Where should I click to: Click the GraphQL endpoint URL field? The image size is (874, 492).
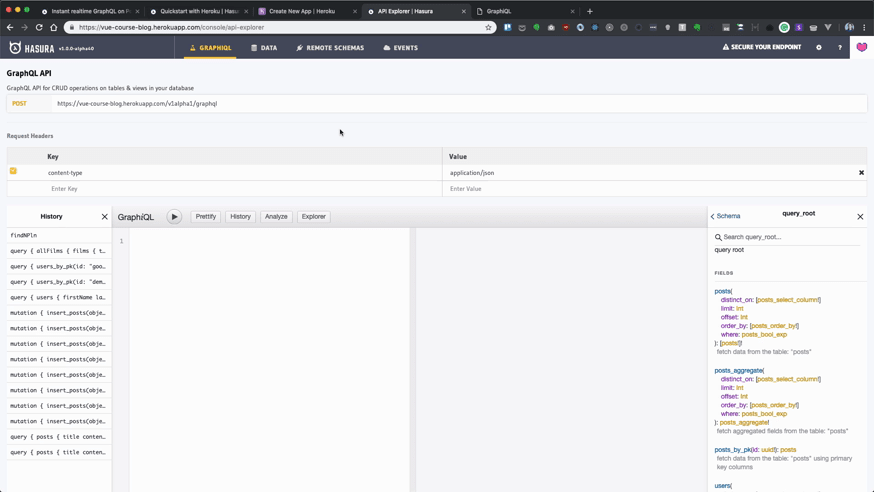459,104
